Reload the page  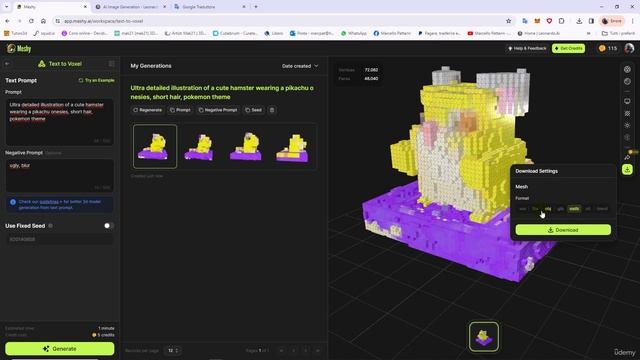point(31,21)
